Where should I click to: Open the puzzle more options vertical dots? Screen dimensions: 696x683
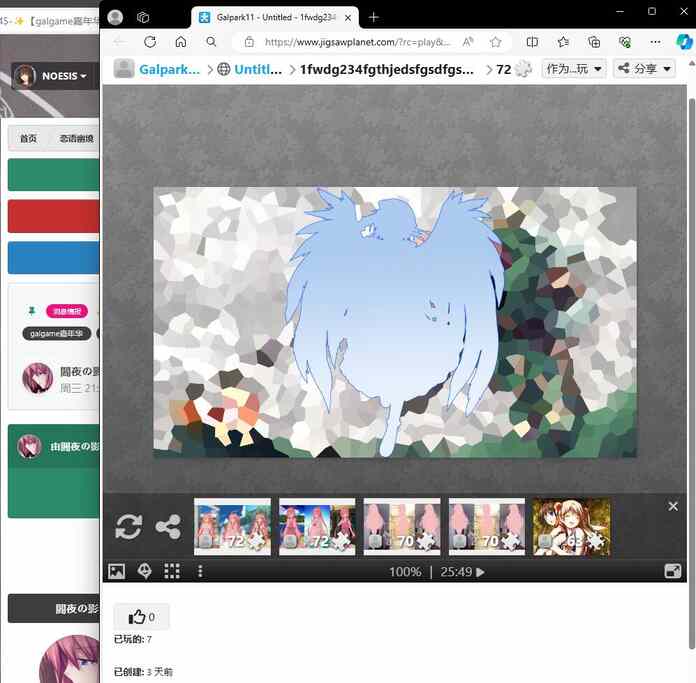200,571
